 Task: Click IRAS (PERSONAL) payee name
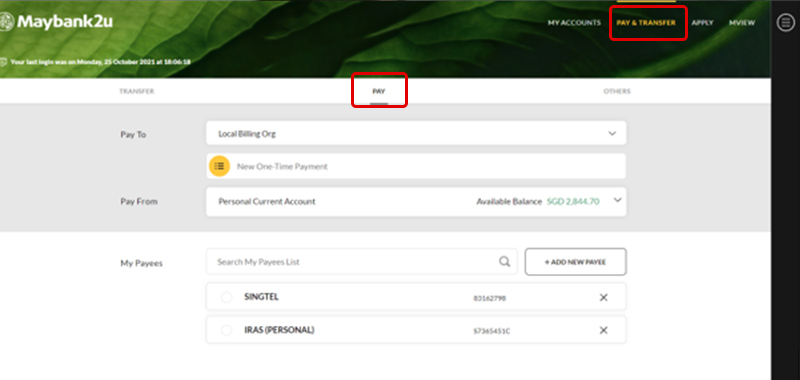tap(279, 330)
